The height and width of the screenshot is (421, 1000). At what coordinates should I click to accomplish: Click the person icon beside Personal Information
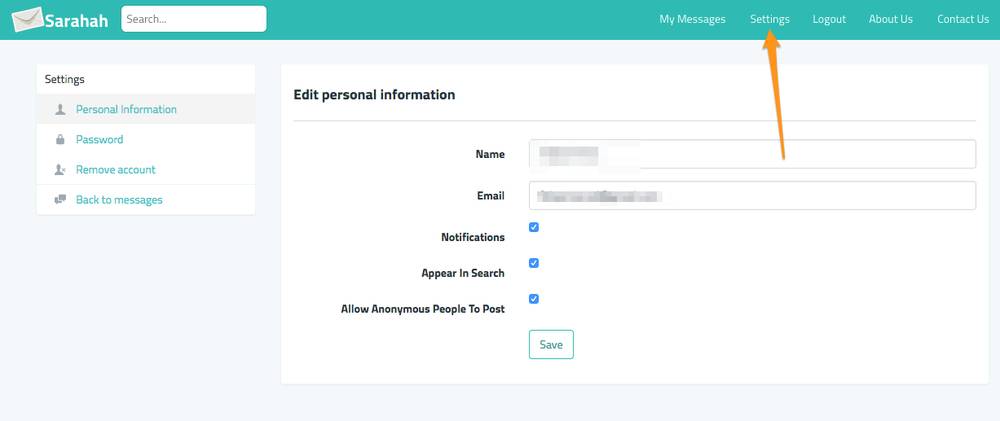(60, 110)
